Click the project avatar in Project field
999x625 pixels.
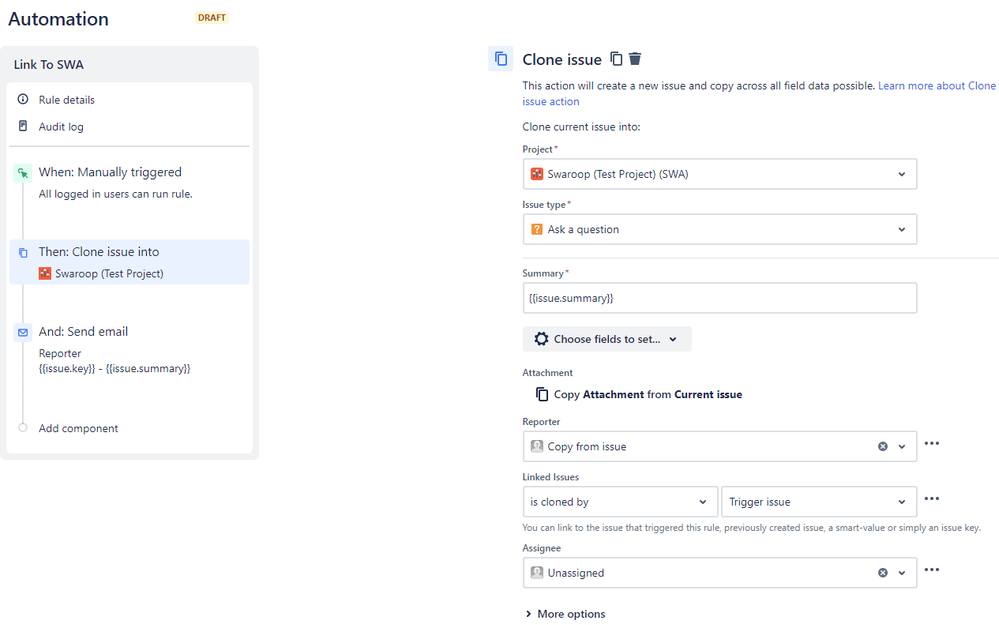click(537, 174)
